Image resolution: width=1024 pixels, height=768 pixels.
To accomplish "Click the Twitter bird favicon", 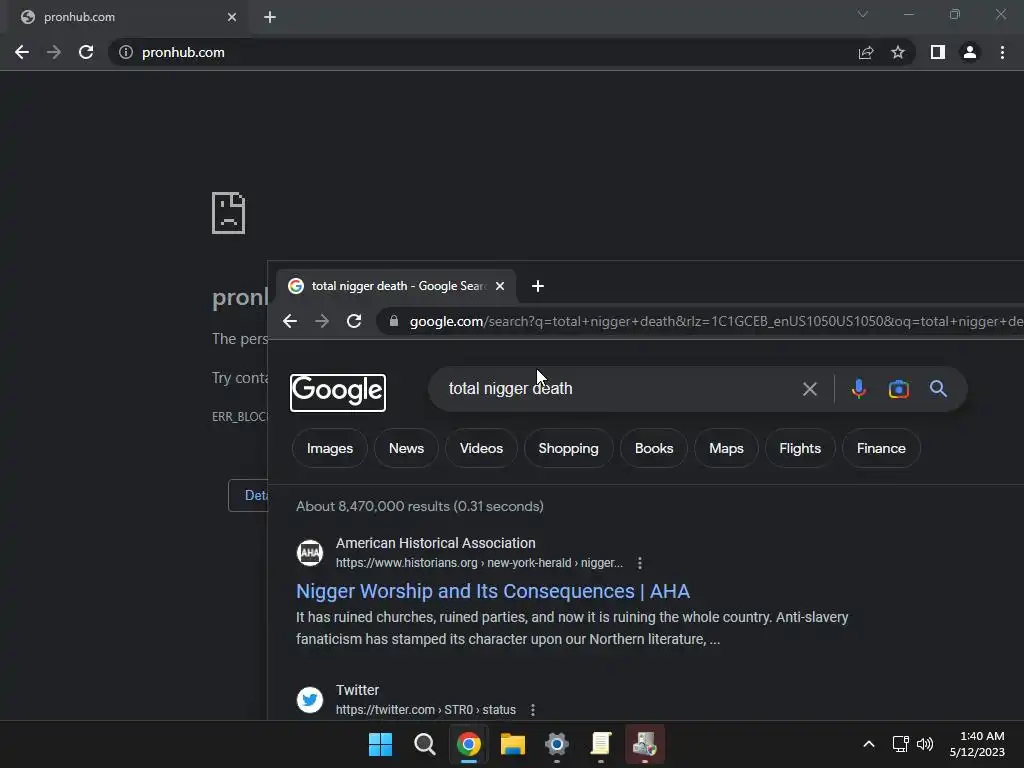I will point(310,699).
